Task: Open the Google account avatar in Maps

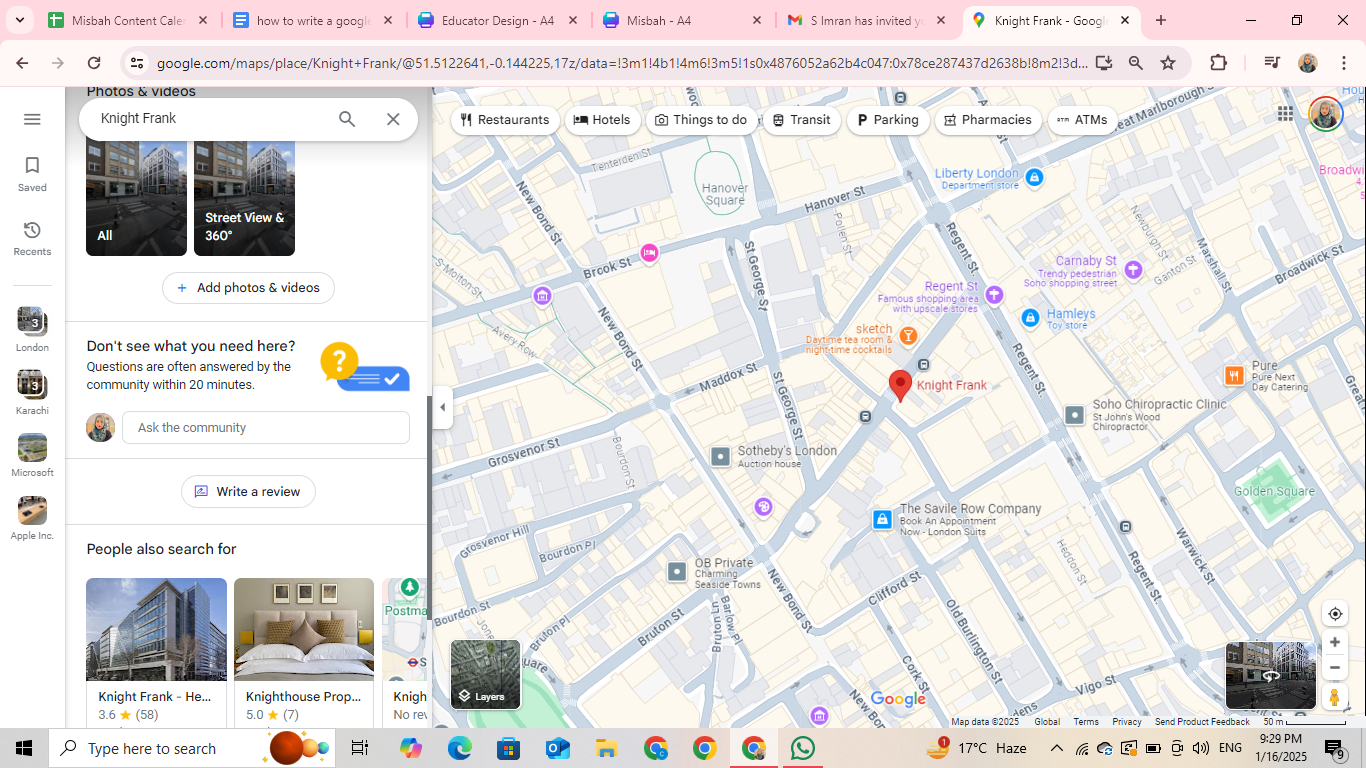Action: coord(1325,114)
